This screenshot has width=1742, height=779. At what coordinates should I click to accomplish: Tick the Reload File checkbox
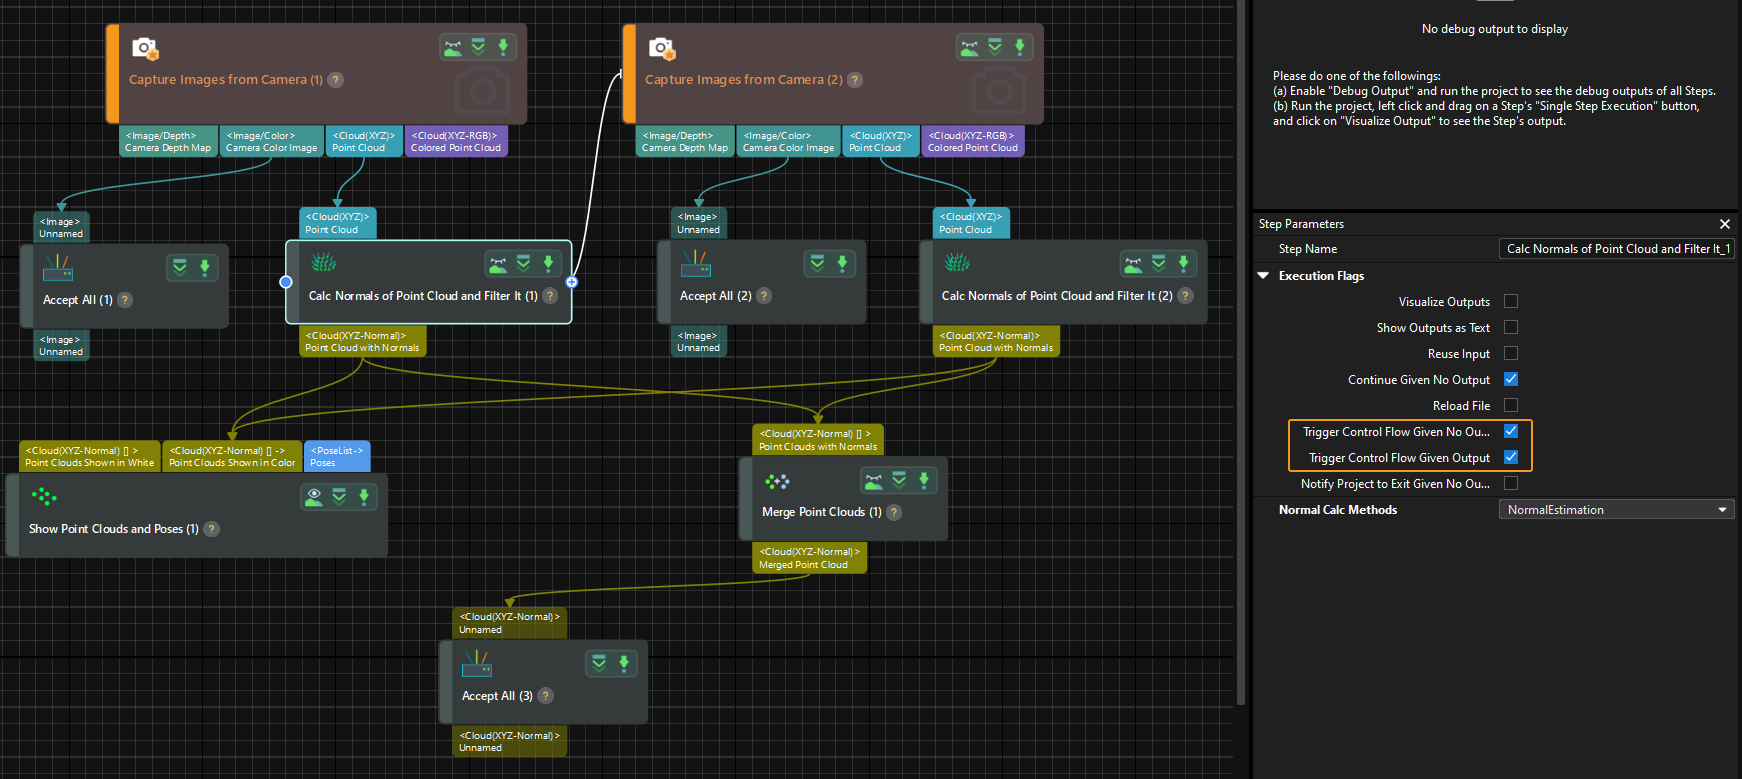[1511, 405]
